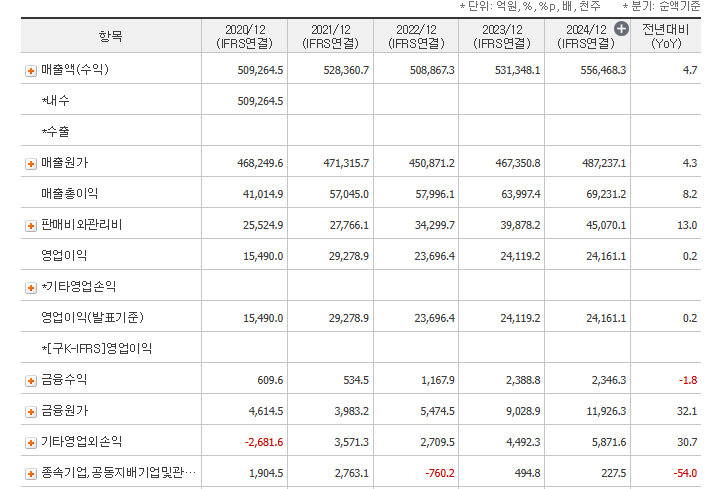Click the 2020/12 매출원가 value 468,249.6

tap(260, 164)
